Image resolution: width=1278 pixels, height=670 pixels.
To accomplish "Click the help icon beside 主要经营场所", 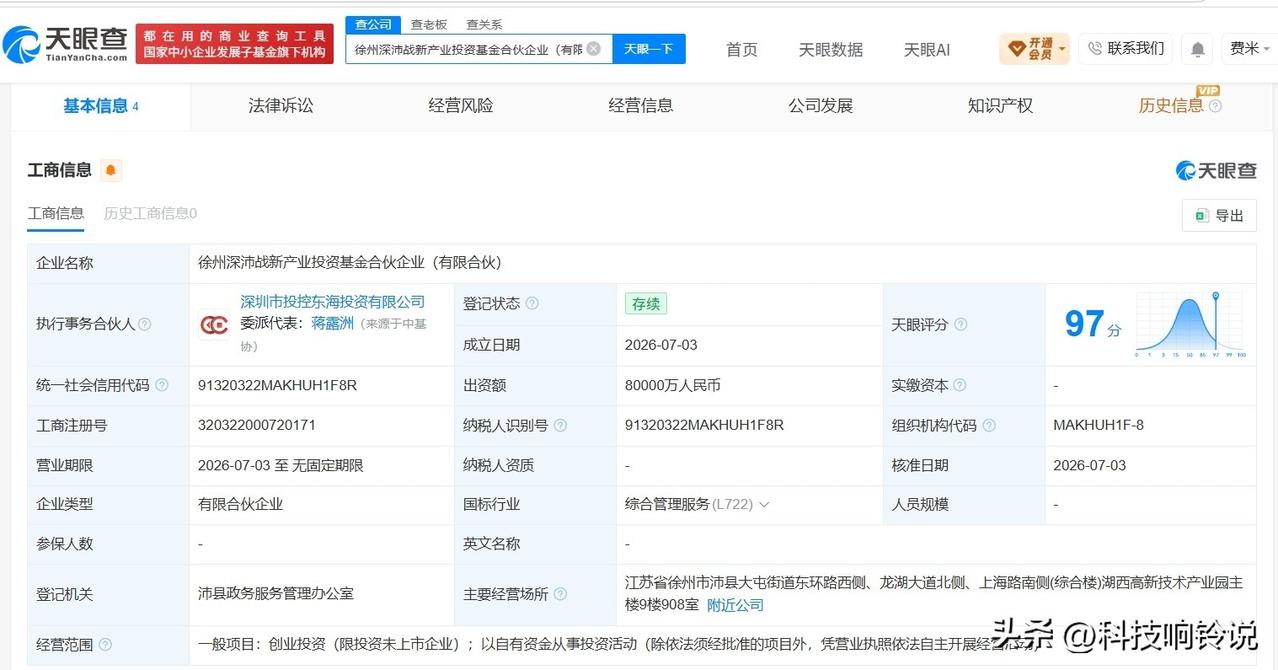I will tap(560, 594).
